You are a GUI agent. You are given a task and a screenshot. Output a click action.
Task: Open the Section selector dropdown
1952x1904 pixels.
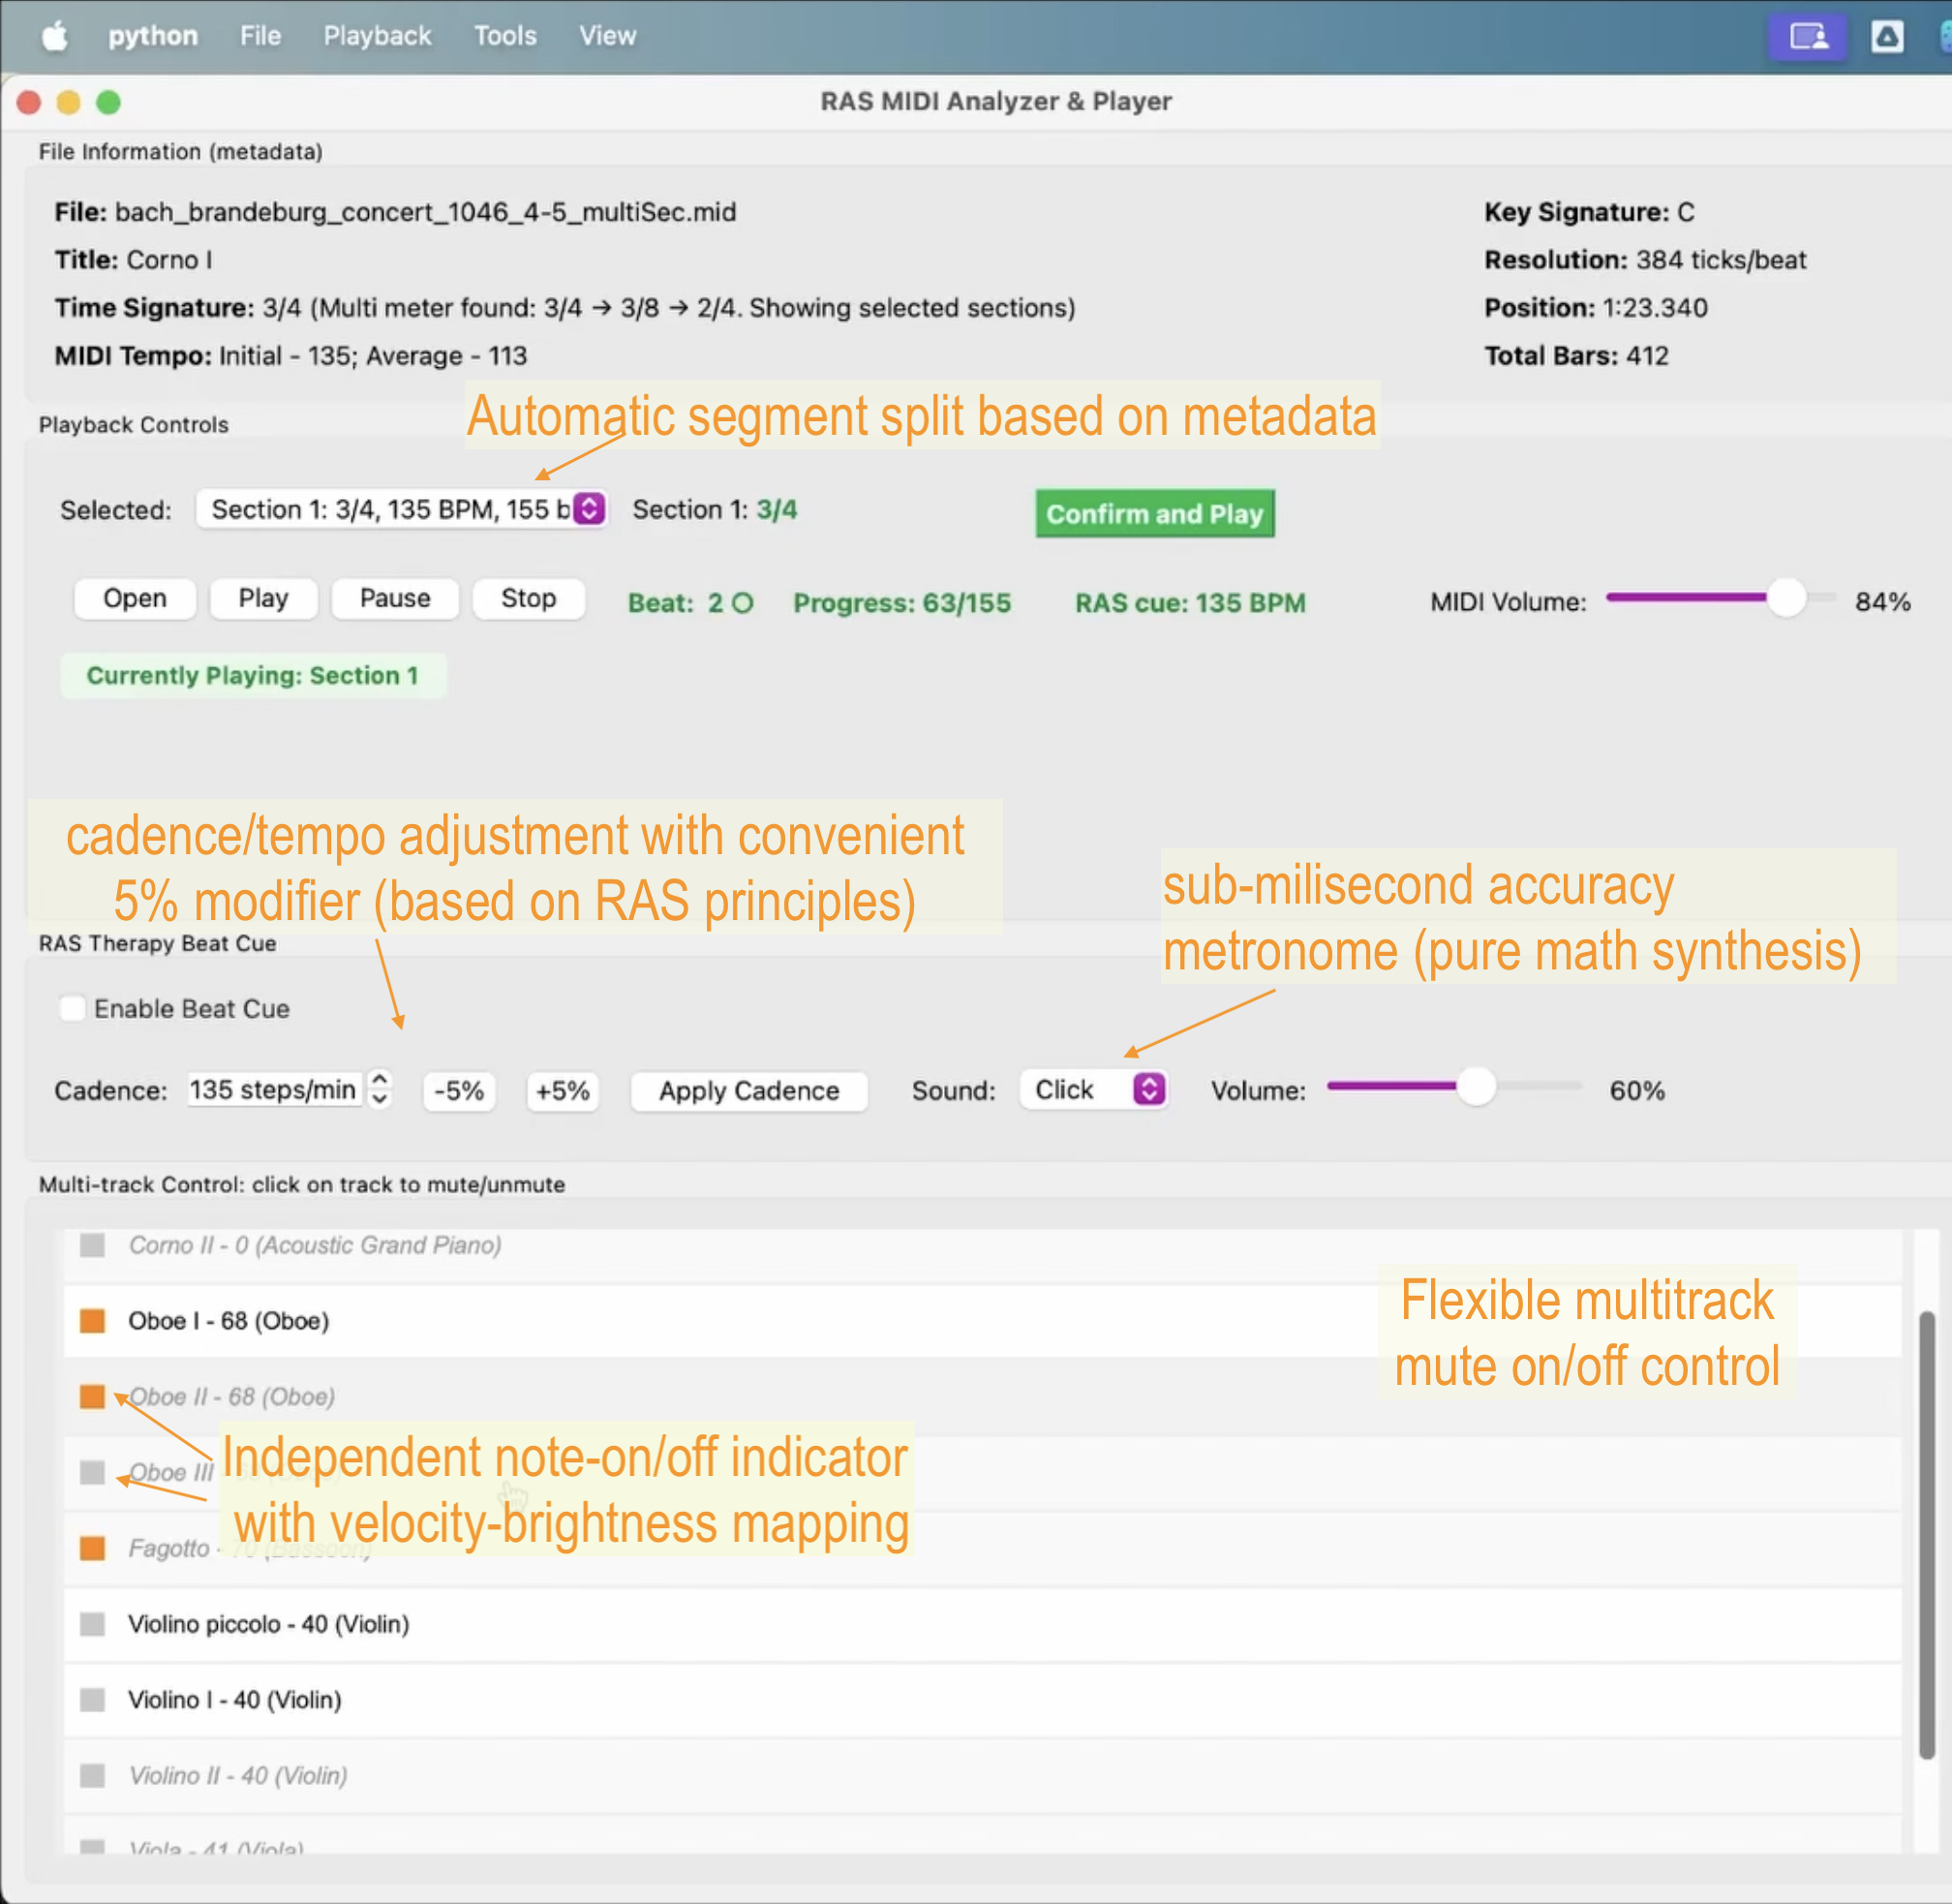(x=401, y=509)
